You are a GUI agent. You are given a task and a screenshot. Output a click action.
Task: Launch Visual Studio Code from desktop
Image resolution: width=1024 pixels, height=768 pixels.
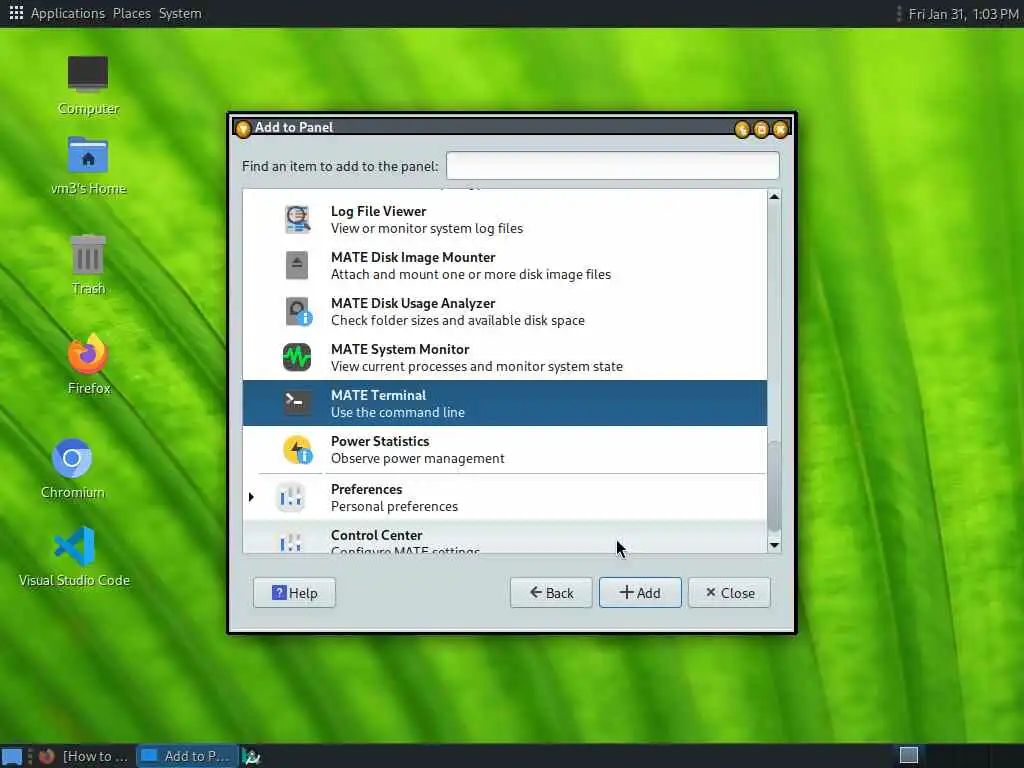click(x=74, y=546)
